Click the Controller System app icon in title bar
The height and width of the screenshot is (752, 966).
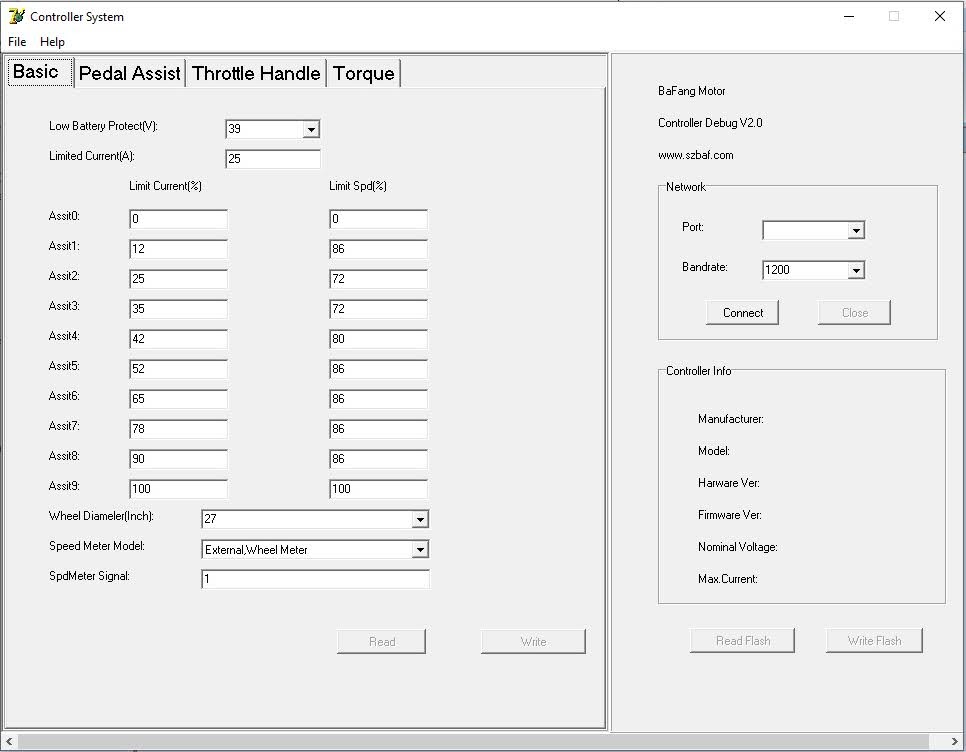click(x=16, y=16)
